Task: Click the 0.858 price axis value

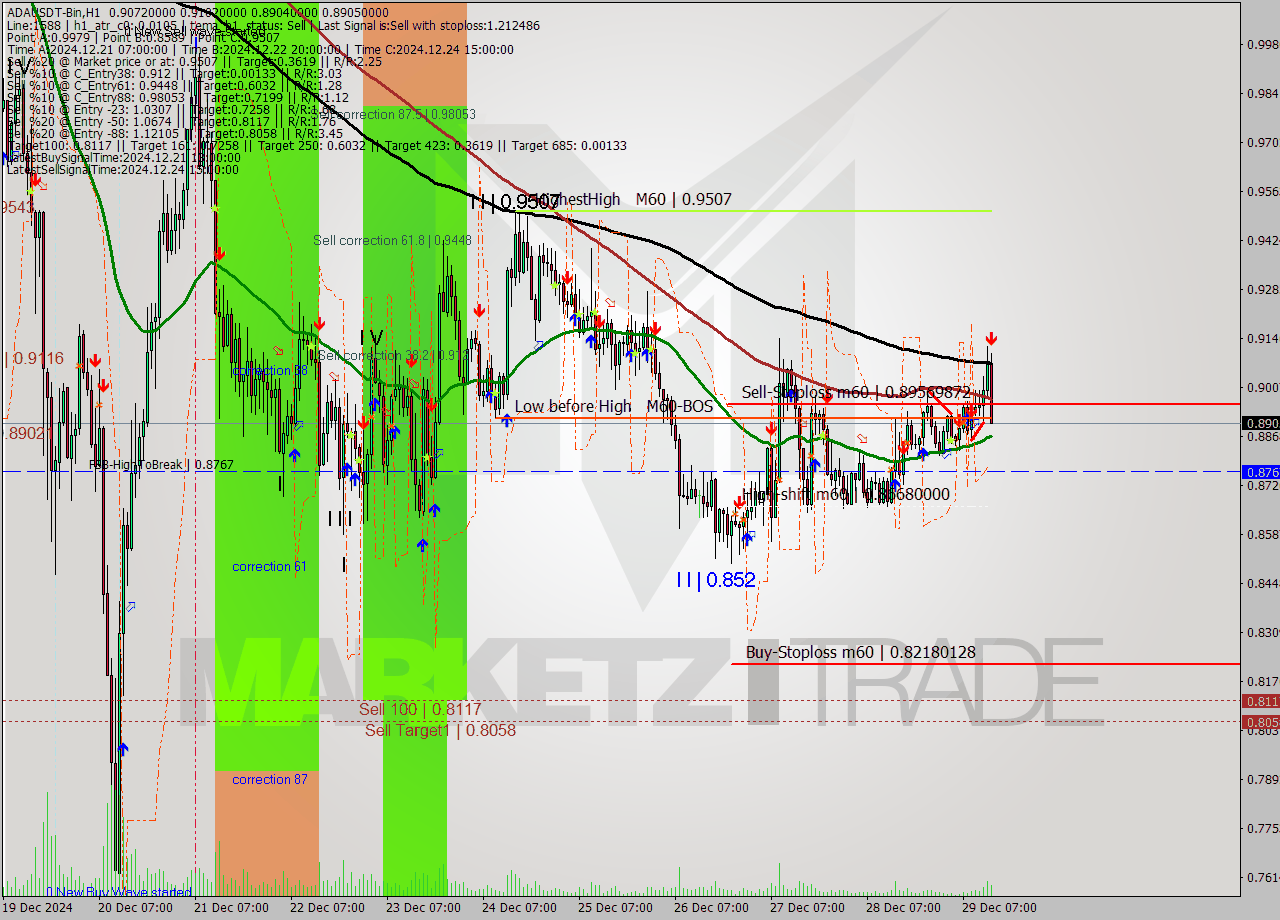Action: (1262, 534)
